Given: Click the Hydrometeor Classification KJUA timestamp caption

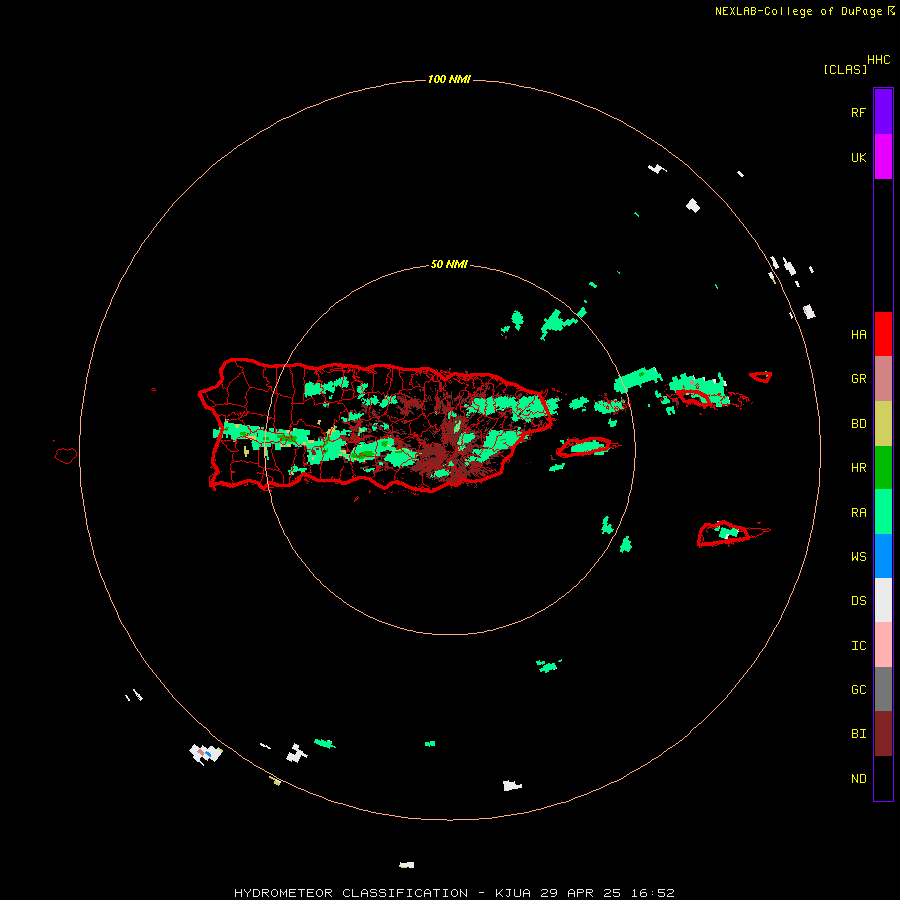Looking at the screenshot, I should 454,893.
